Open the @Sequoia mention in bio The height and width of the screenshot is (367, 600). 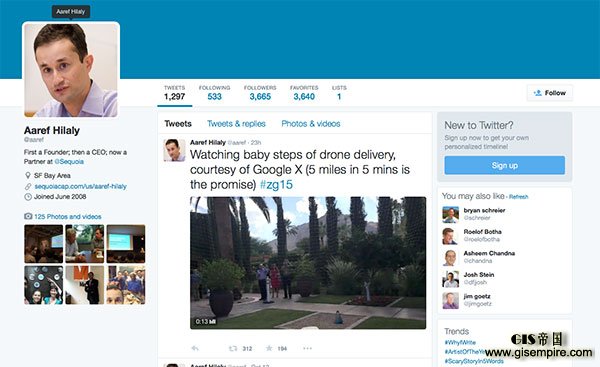[x=69, y=161]
